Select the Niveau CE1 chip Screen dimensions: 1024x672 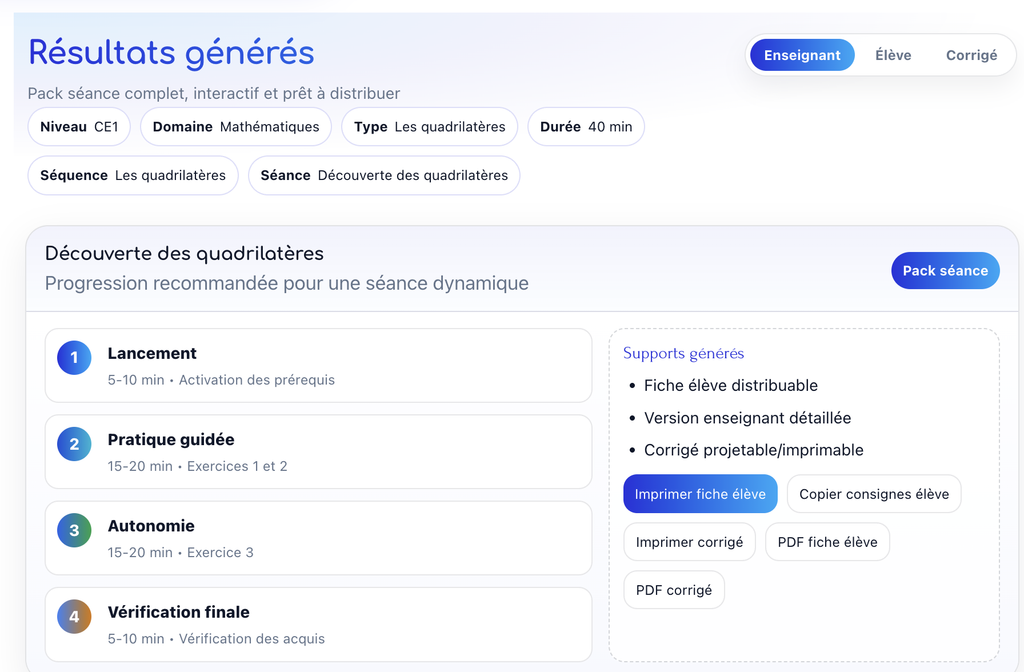(x=79, y=127)
